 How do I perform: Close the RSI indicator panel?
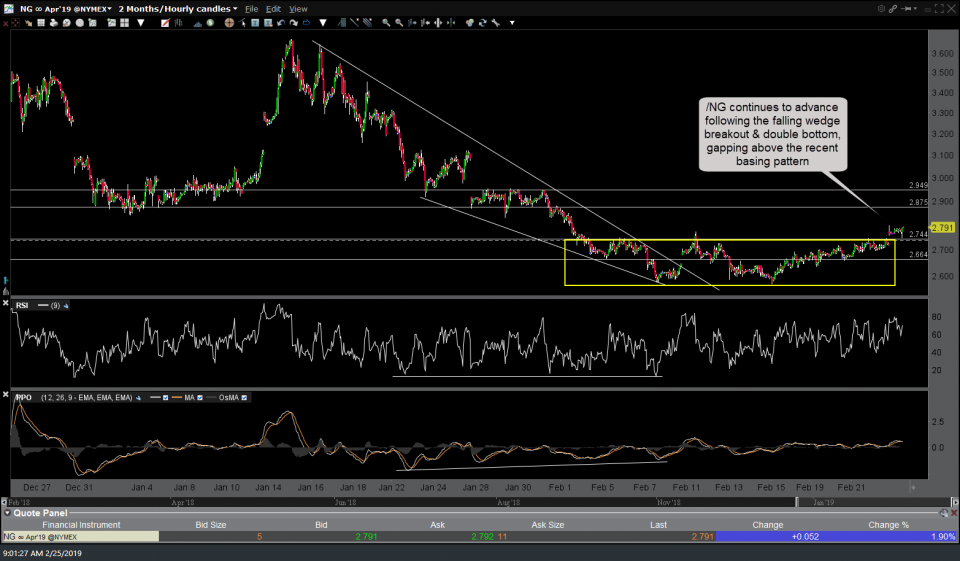tap(5, 303)
